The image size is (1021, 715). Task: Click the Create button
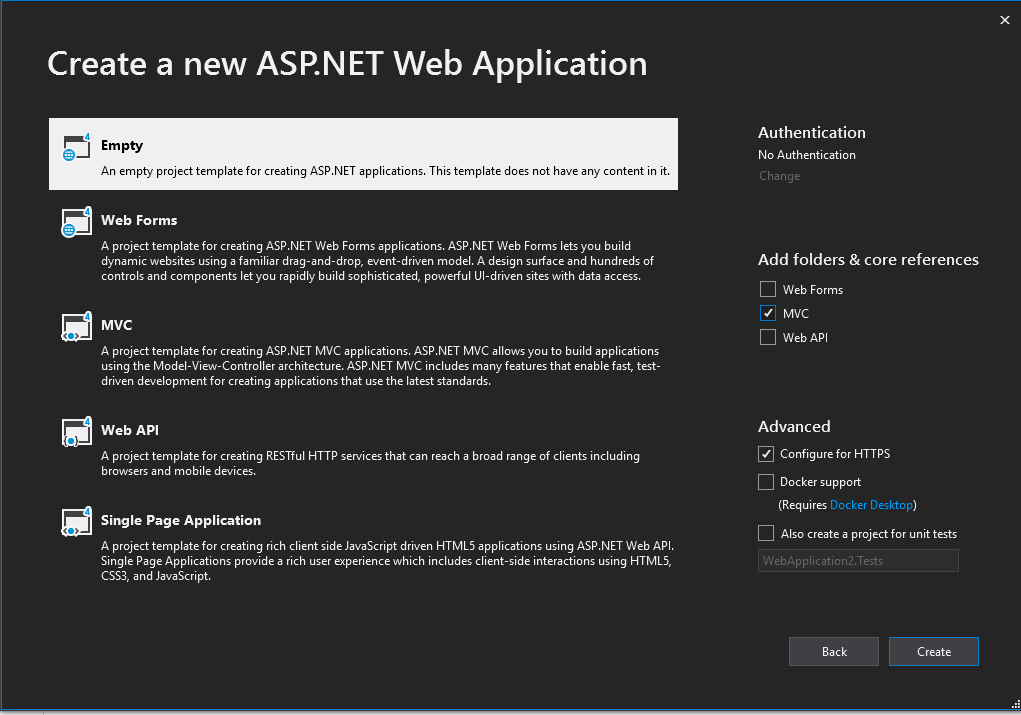pos(934,652)
